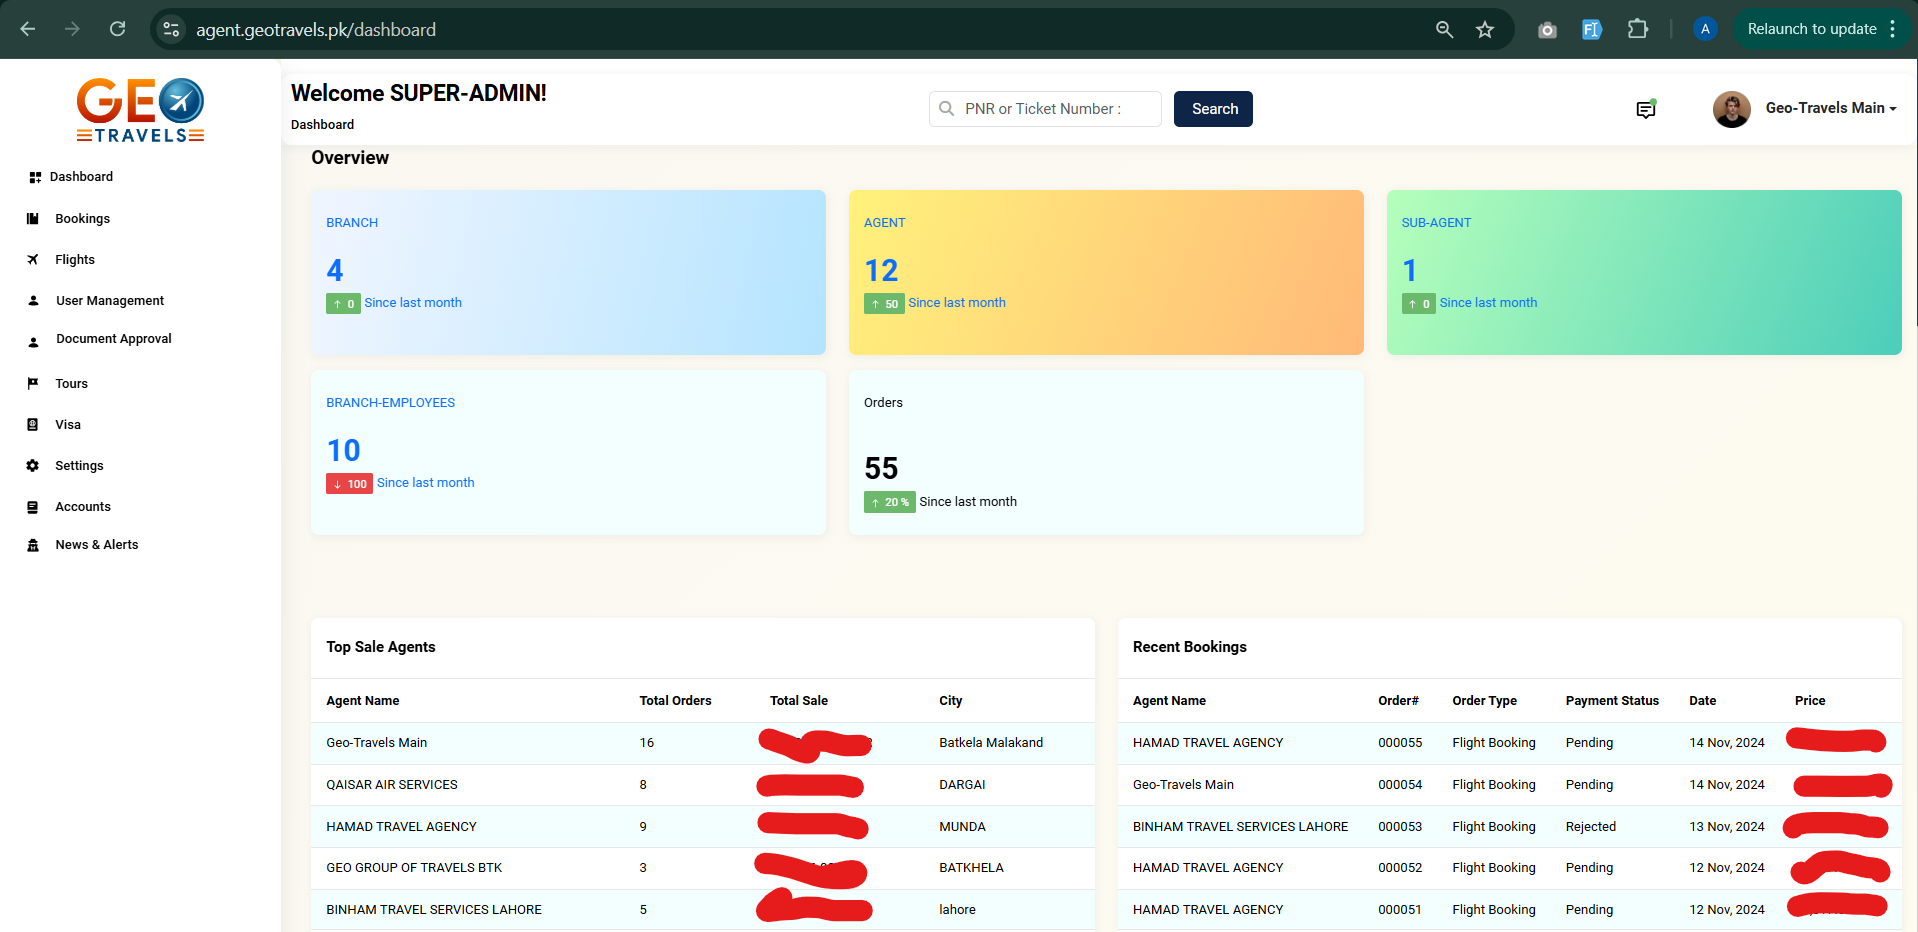
Task: Open News & Alerts menu item
Action: pos(97,545)
